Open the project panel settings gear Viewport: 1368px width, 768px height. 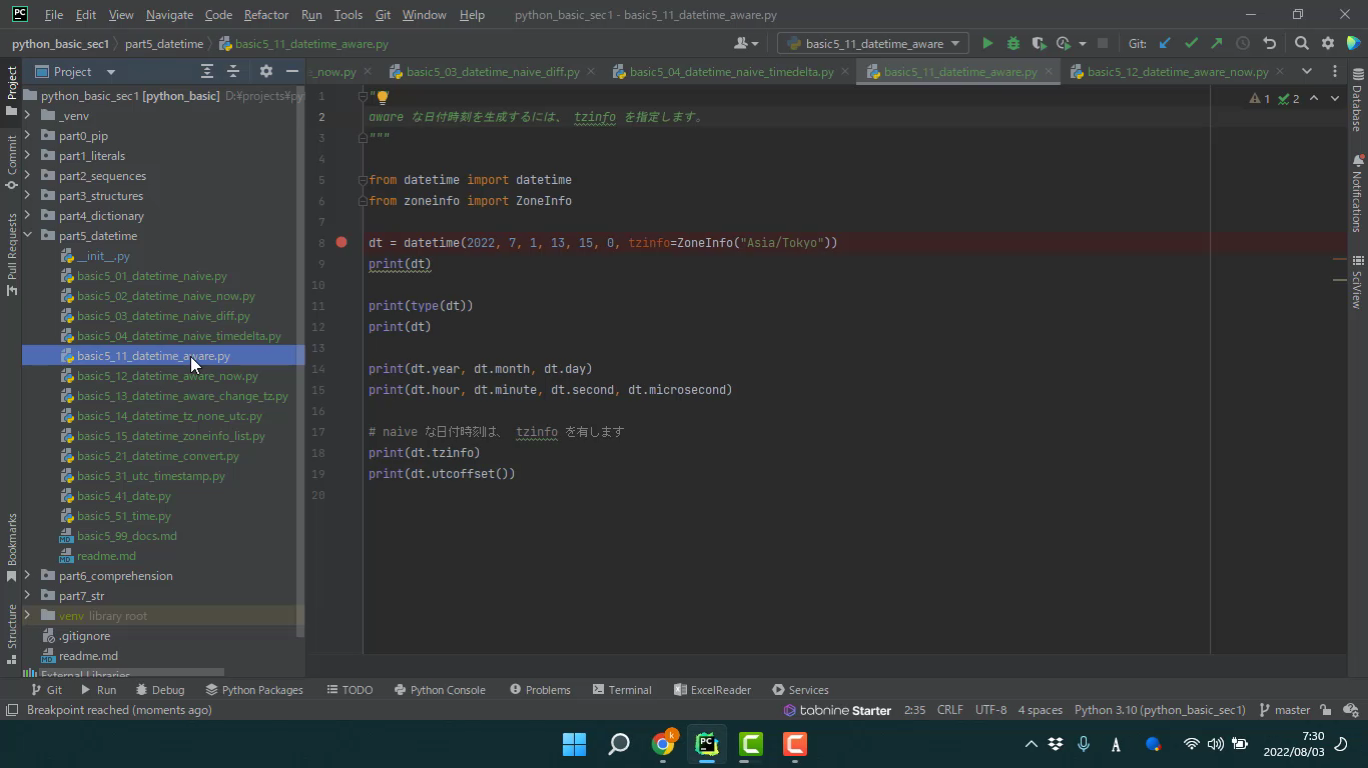click(x=266, y=72)
